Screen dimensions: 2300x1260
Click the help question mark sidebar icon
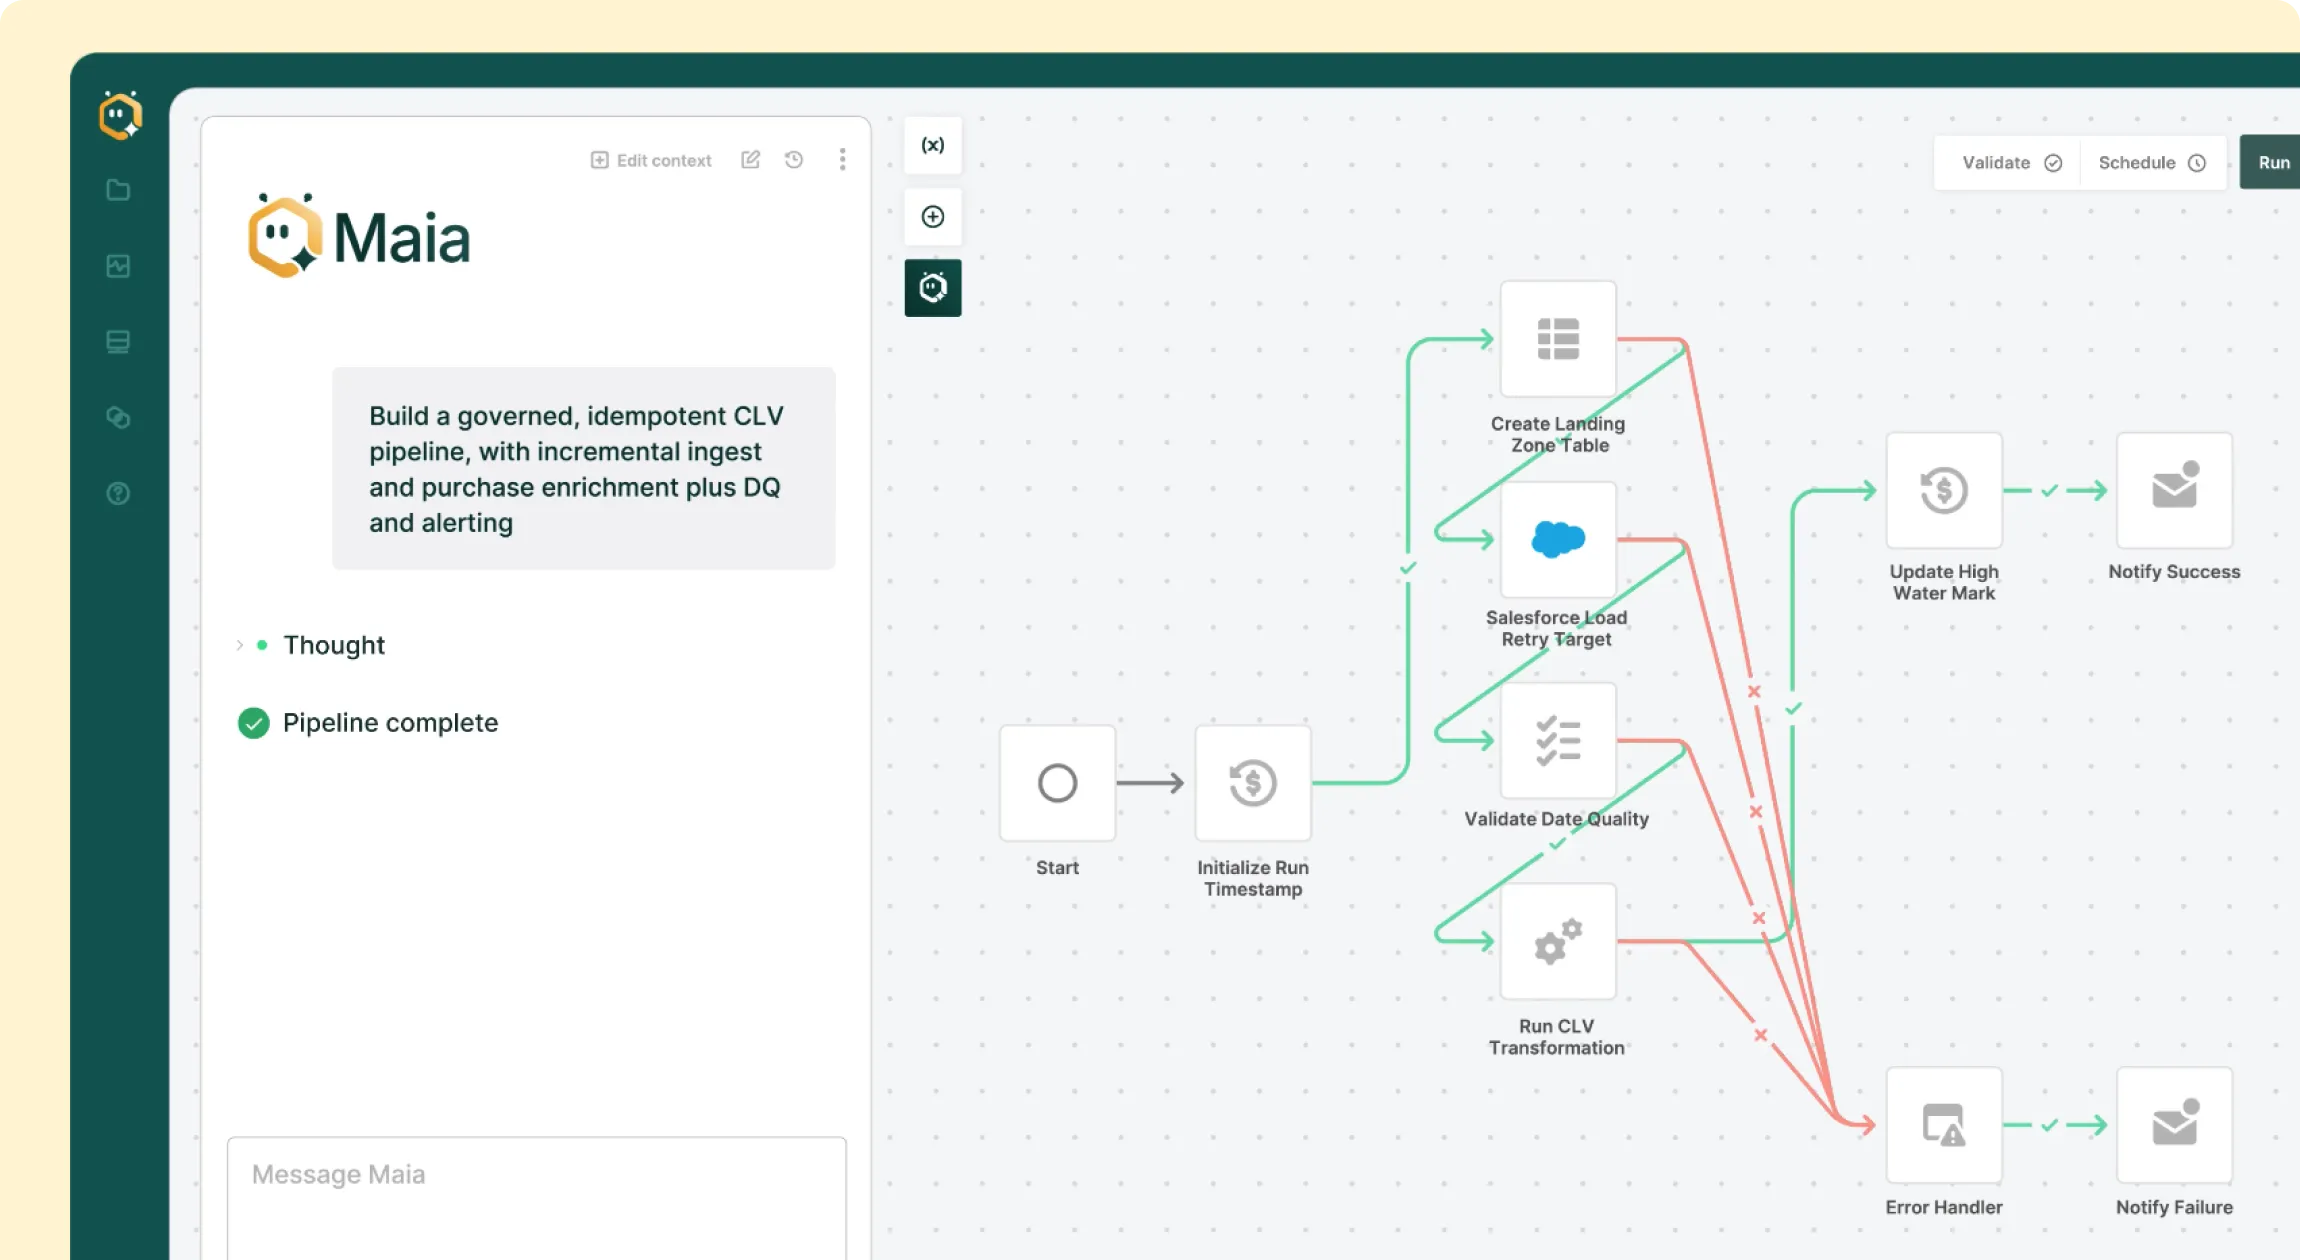tap(118, 493)
